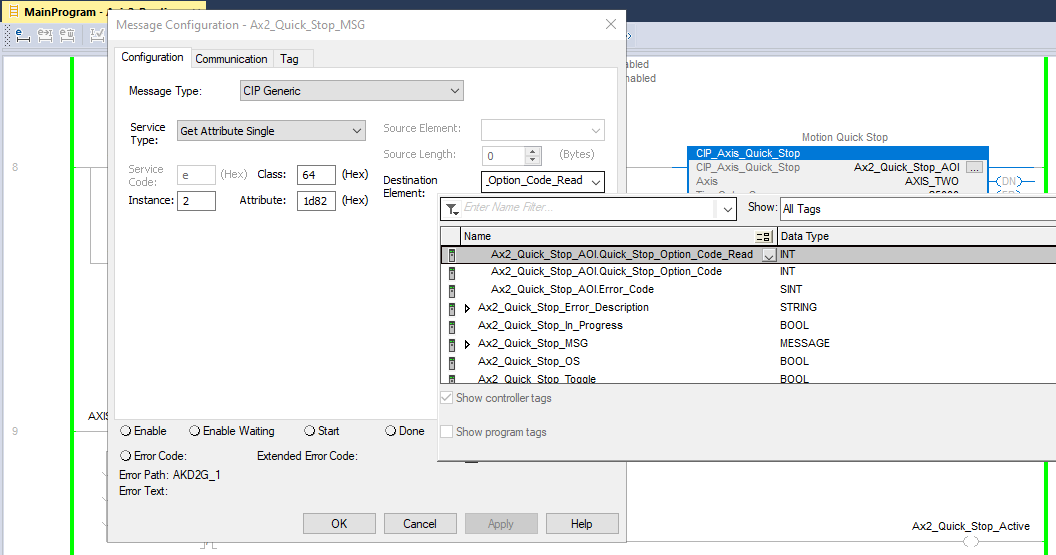1056x555 pixels.
Task: Click the CIP_Axis_Quick_Stop instruction title bar
Action: coord(838,154)
